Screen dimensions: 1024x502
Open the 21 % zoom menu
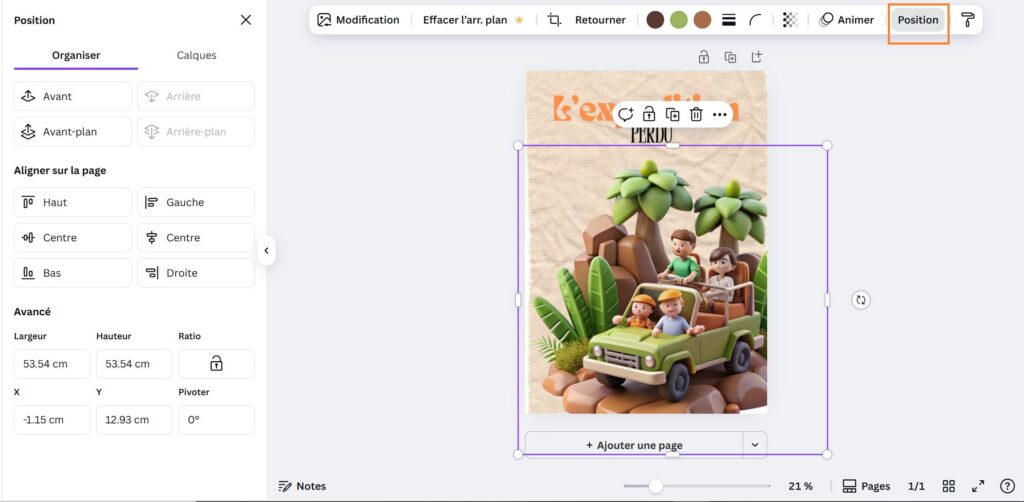[800, 486]
